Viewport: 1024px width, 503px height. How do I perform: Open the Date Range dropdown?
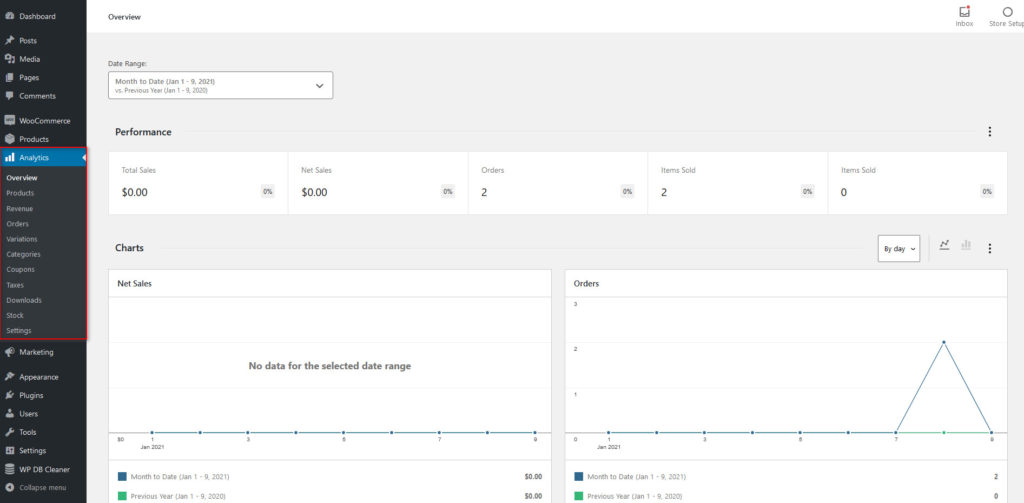tap(221, 86)
